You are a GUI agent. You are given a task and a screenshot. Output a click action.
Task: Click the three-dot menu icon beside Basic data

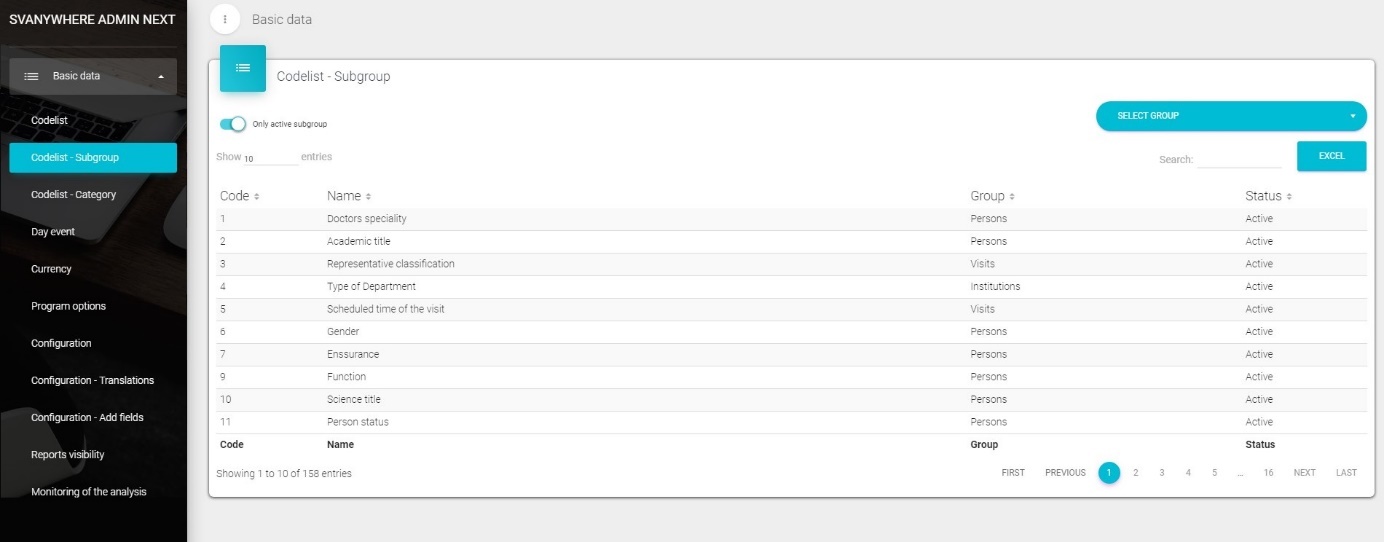coord(225,19)
